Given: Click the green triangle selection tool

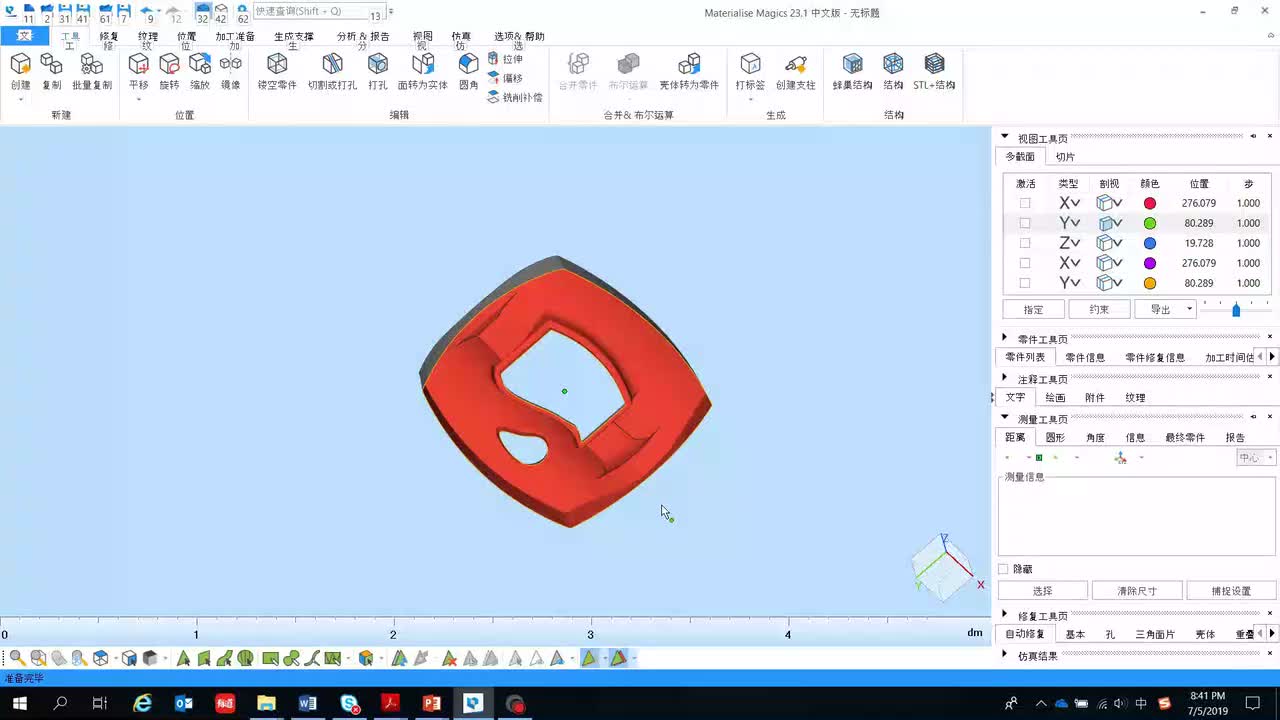Looking at the screenshot, I should [x=183, y=658].
